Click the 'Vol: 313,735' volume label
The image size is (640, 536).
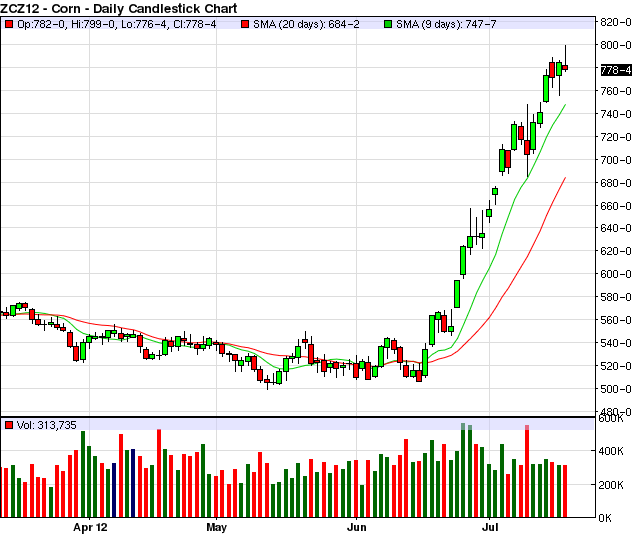47,425
